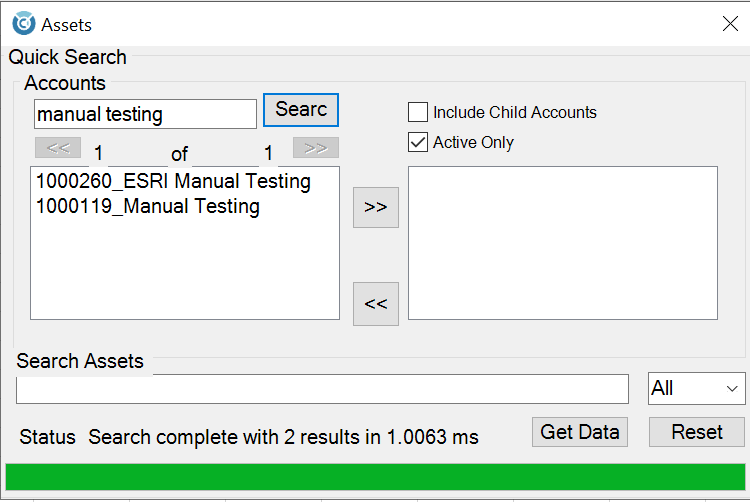Viewport: 750px width, 502px height.
Task: Close the Assets window
Action: click(x=730, y=24)
